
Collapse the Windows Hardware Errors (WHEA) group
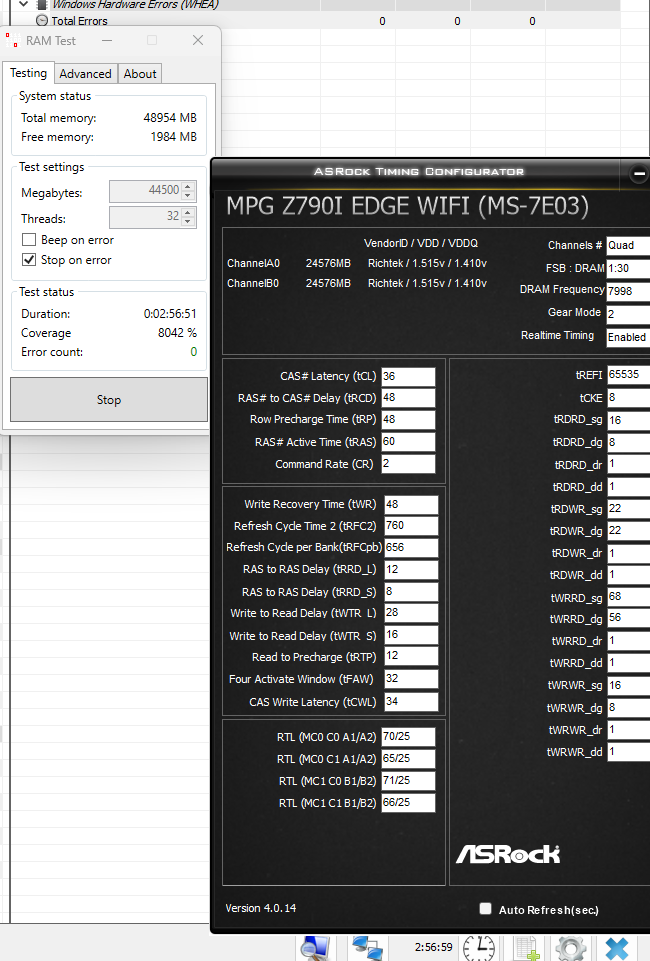coord(23,4)
